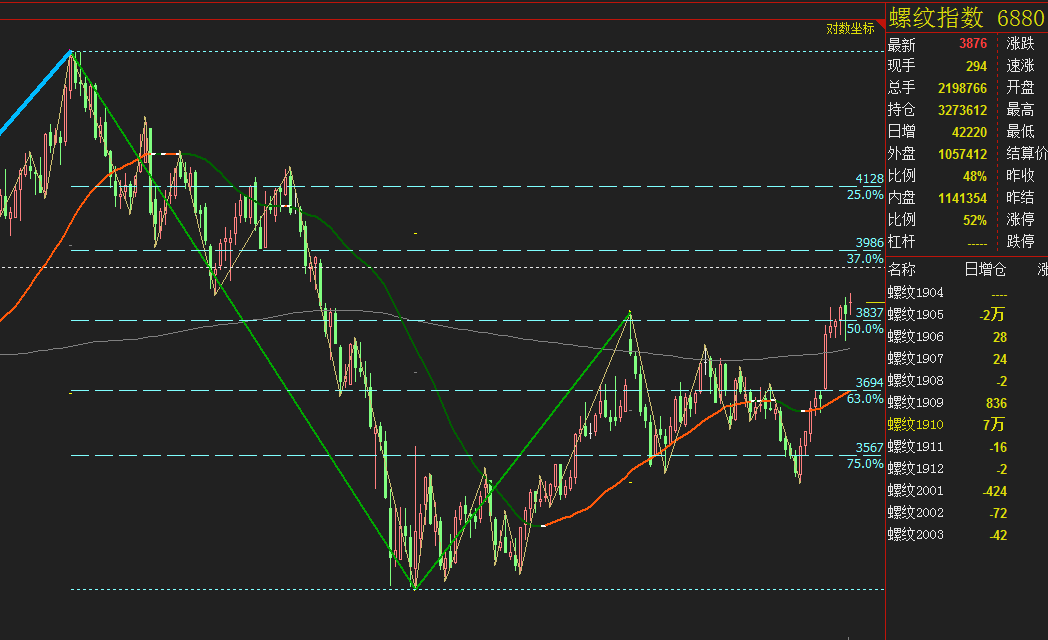Click the 3694 Fibonacci level label

tap(870, 383)
